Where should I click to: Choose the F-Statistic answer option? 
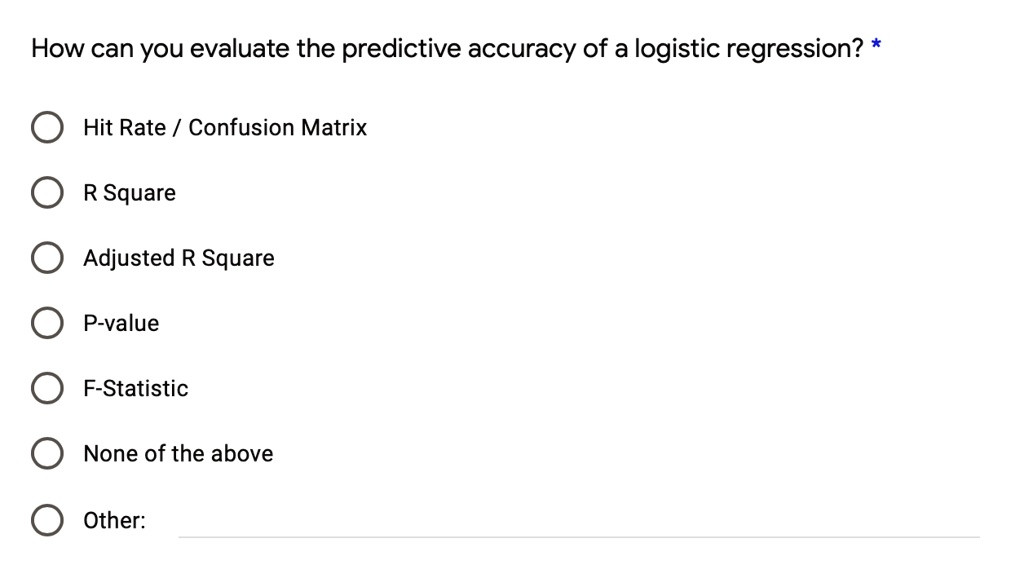coord(47,388)
